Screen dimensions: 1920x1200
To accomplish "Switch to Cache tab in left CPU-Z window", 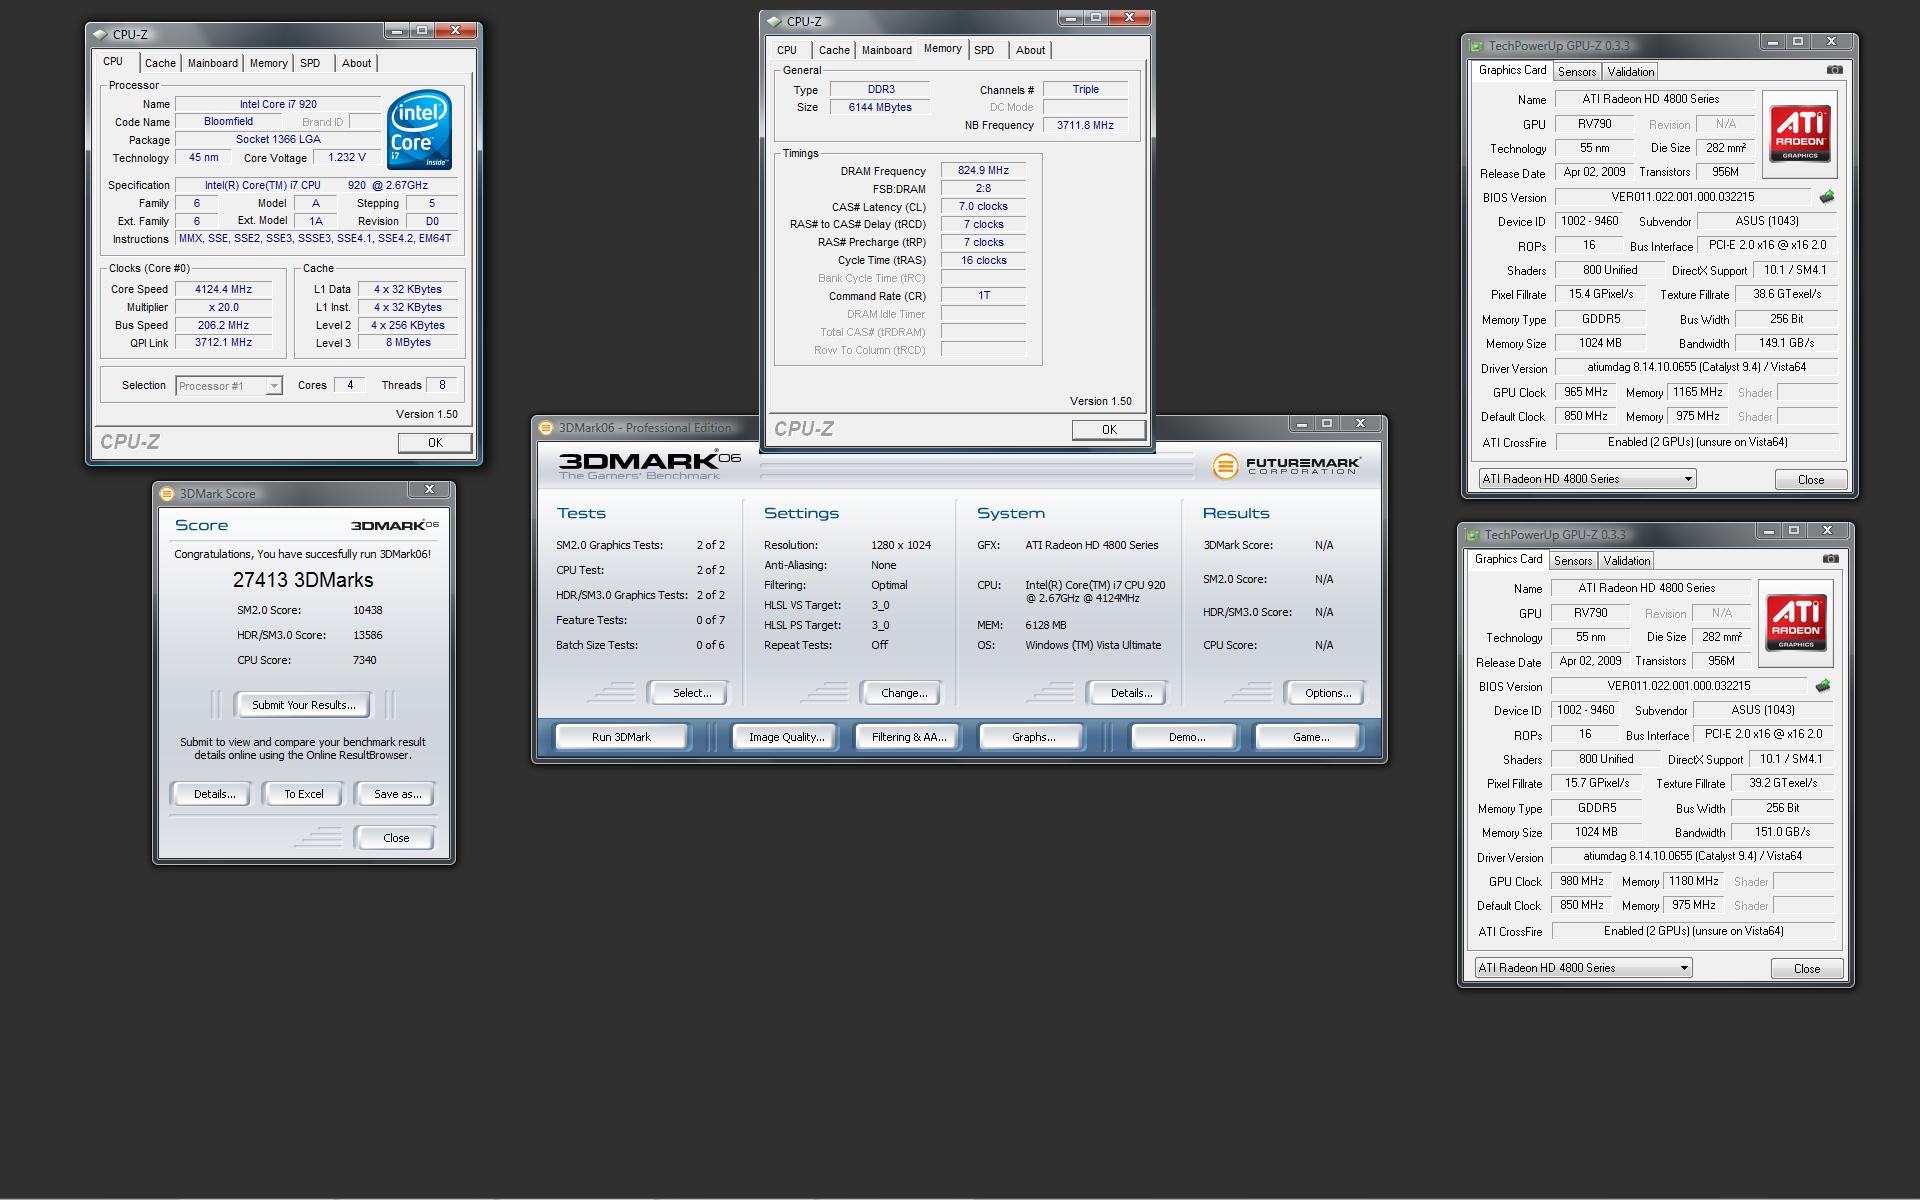I will click(x=160, y=63).
